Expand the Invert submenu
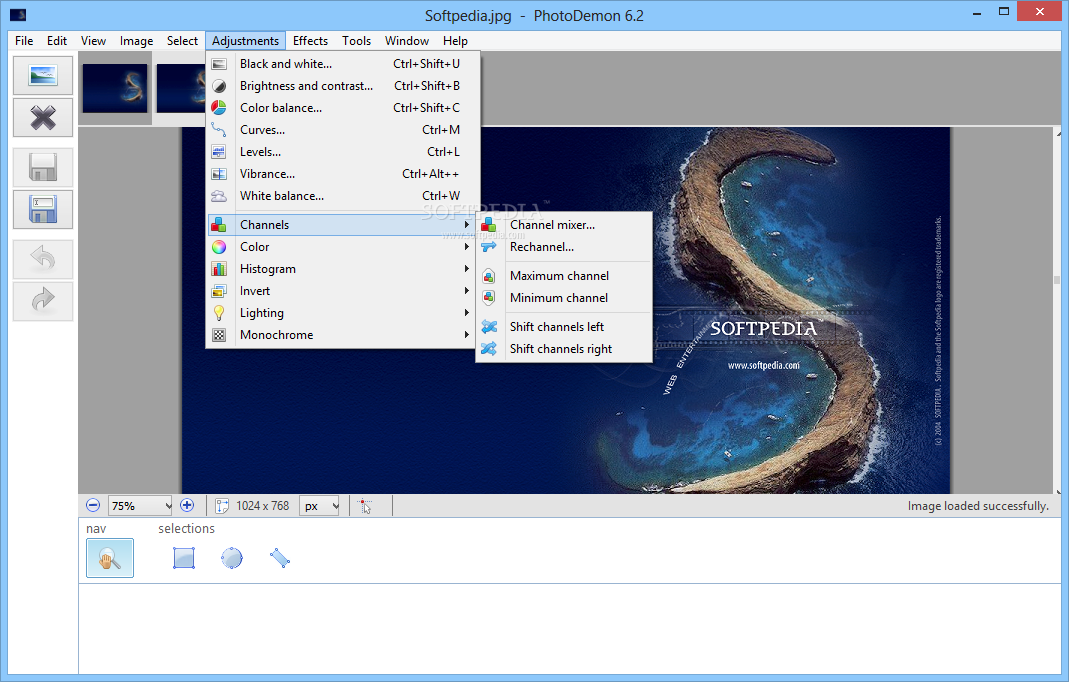 point(343,291)
